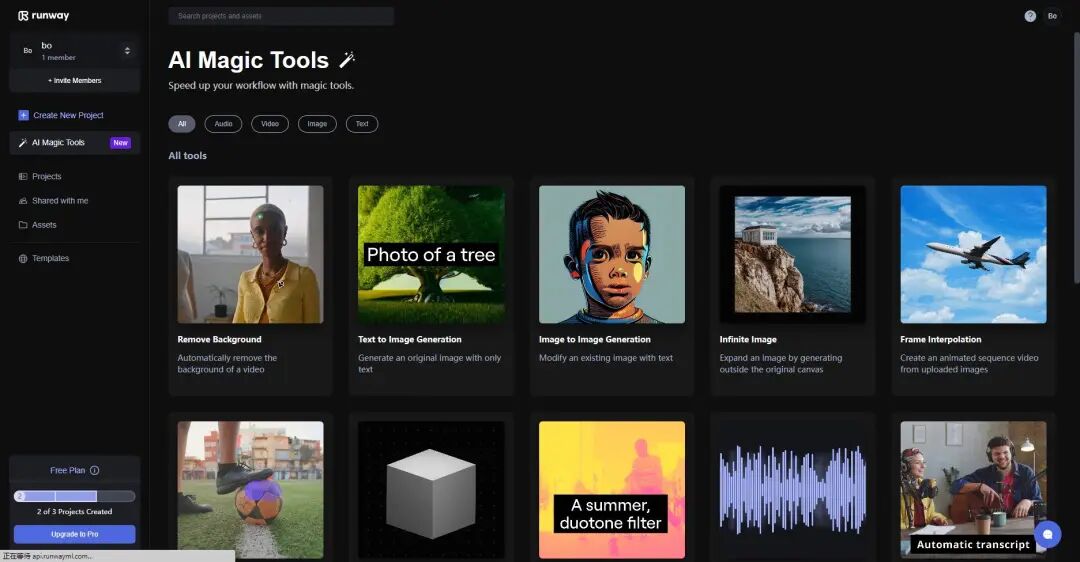The width and height of the screenshot is (1080, 562).
Task: Click the page vertical scrollbar
Action: (1076, 157)
